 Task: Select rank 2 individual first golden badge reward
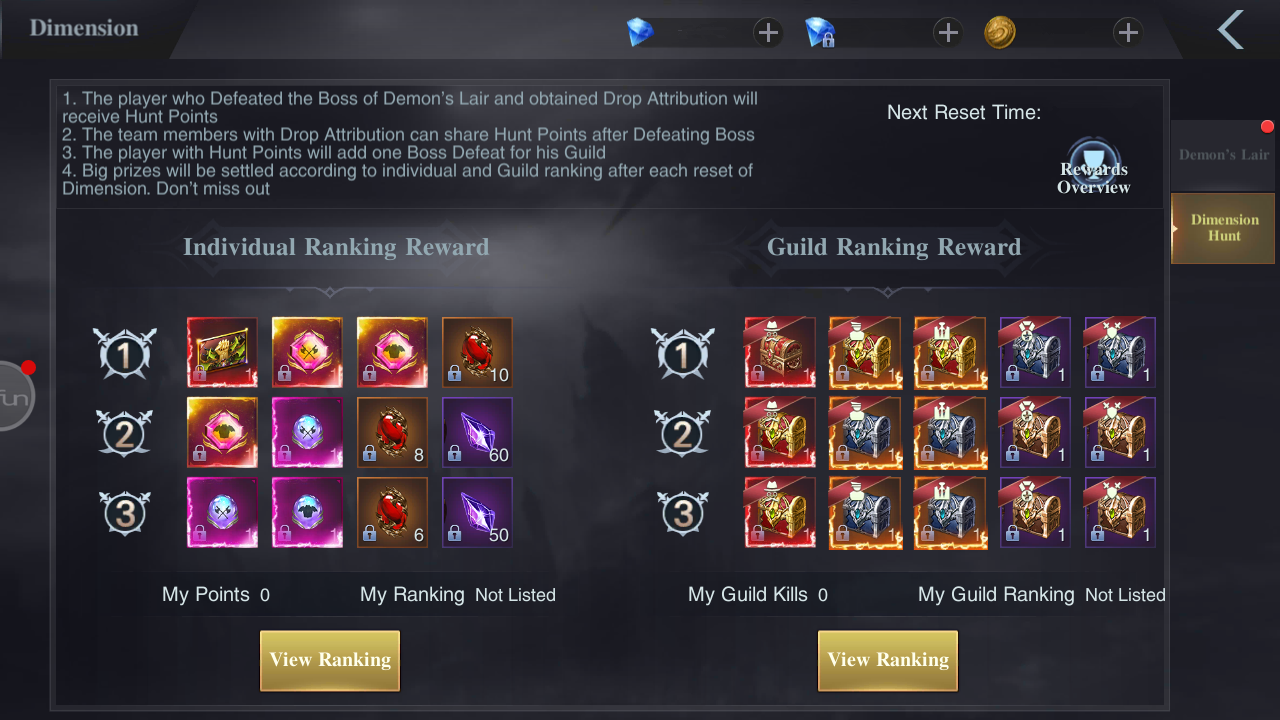(222, 432)
